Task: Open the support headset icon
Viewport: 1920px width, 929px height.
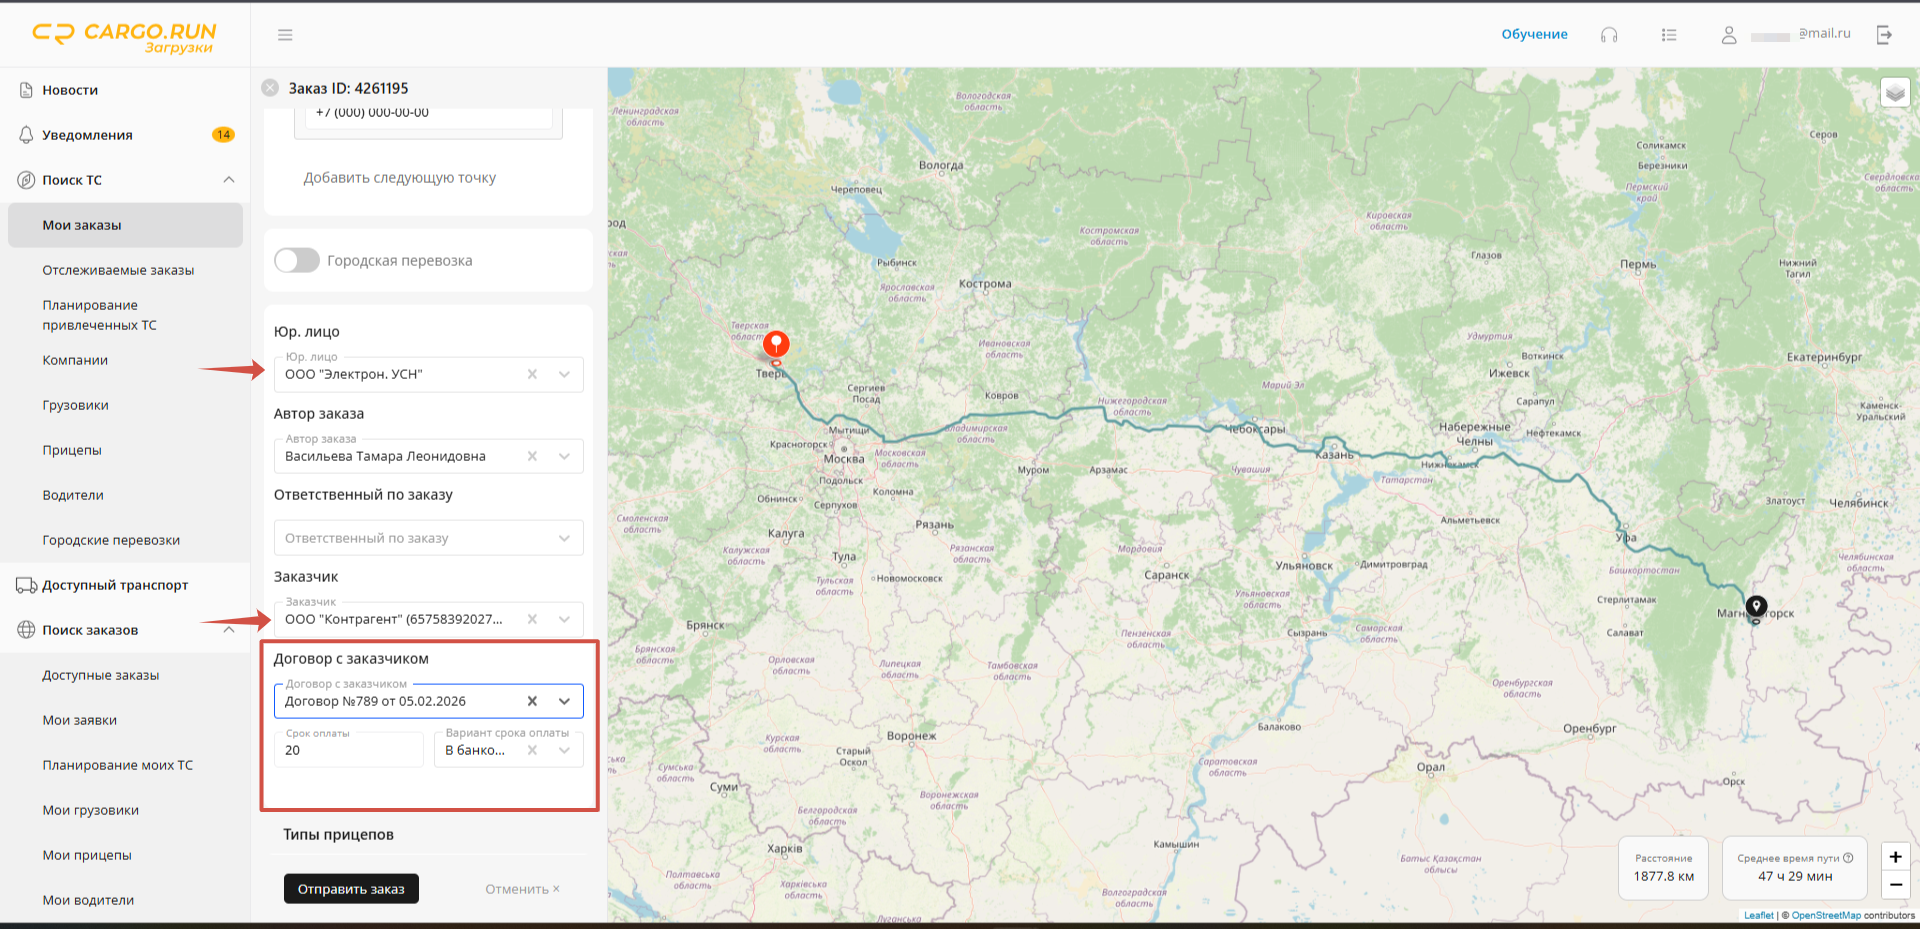Action: 1609,35
